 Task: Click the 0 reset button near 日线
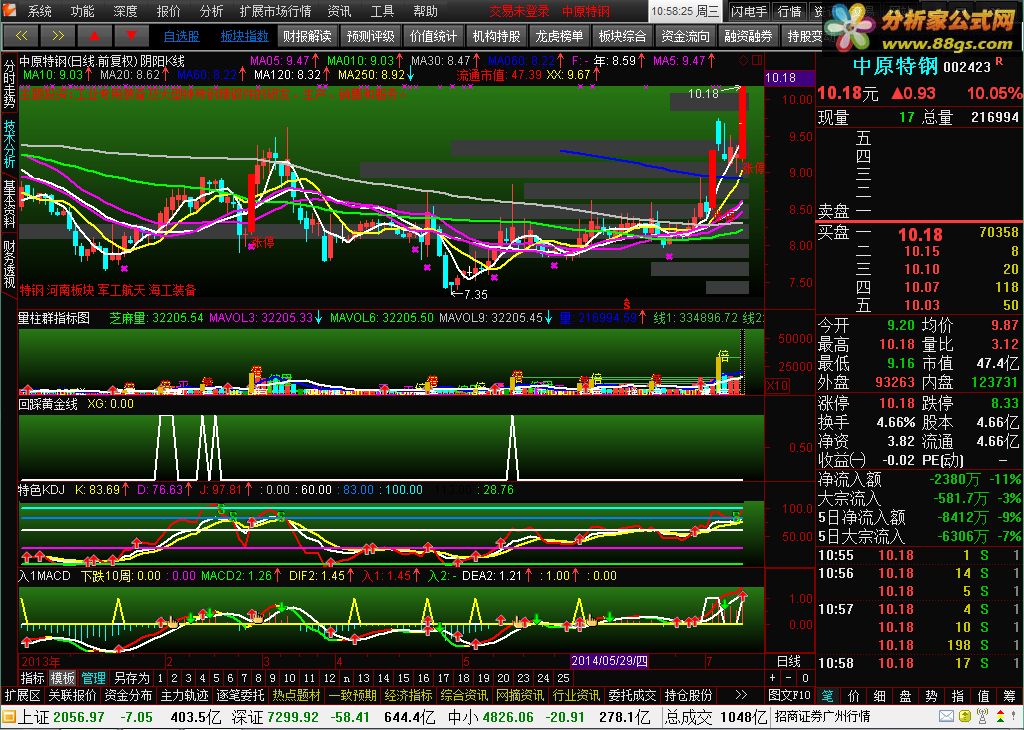[805, 678]
